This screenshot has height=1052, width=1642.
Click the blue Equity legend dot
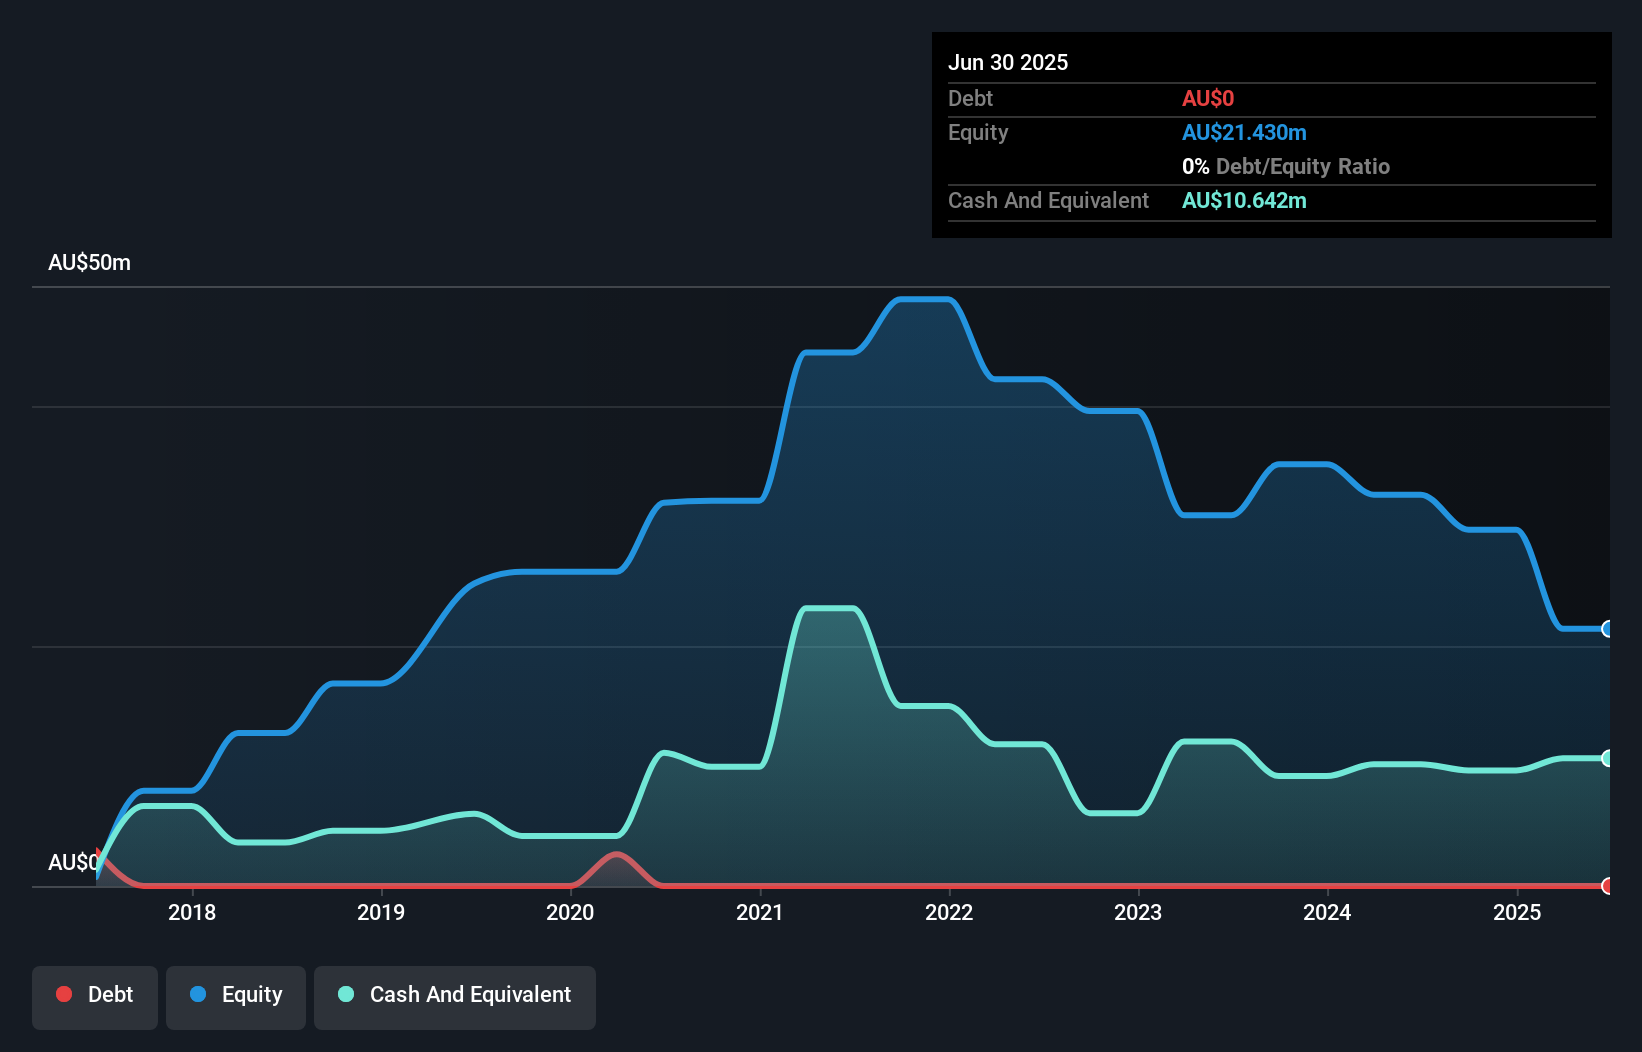pyautogui.click(x=197, y=994)
